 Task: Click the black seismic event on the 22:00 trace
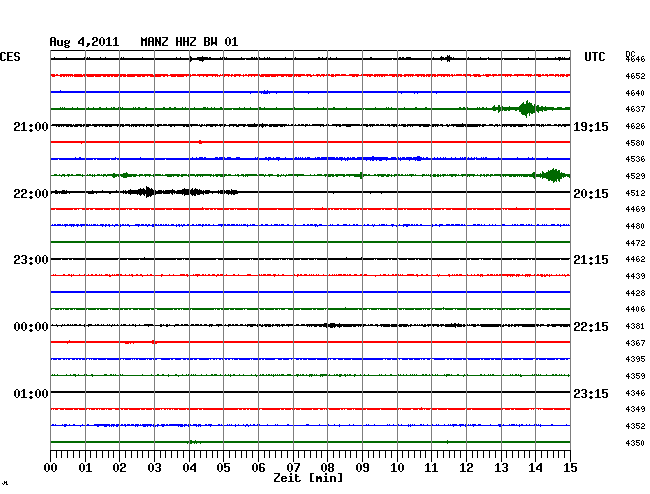click(x=147, y=192)
